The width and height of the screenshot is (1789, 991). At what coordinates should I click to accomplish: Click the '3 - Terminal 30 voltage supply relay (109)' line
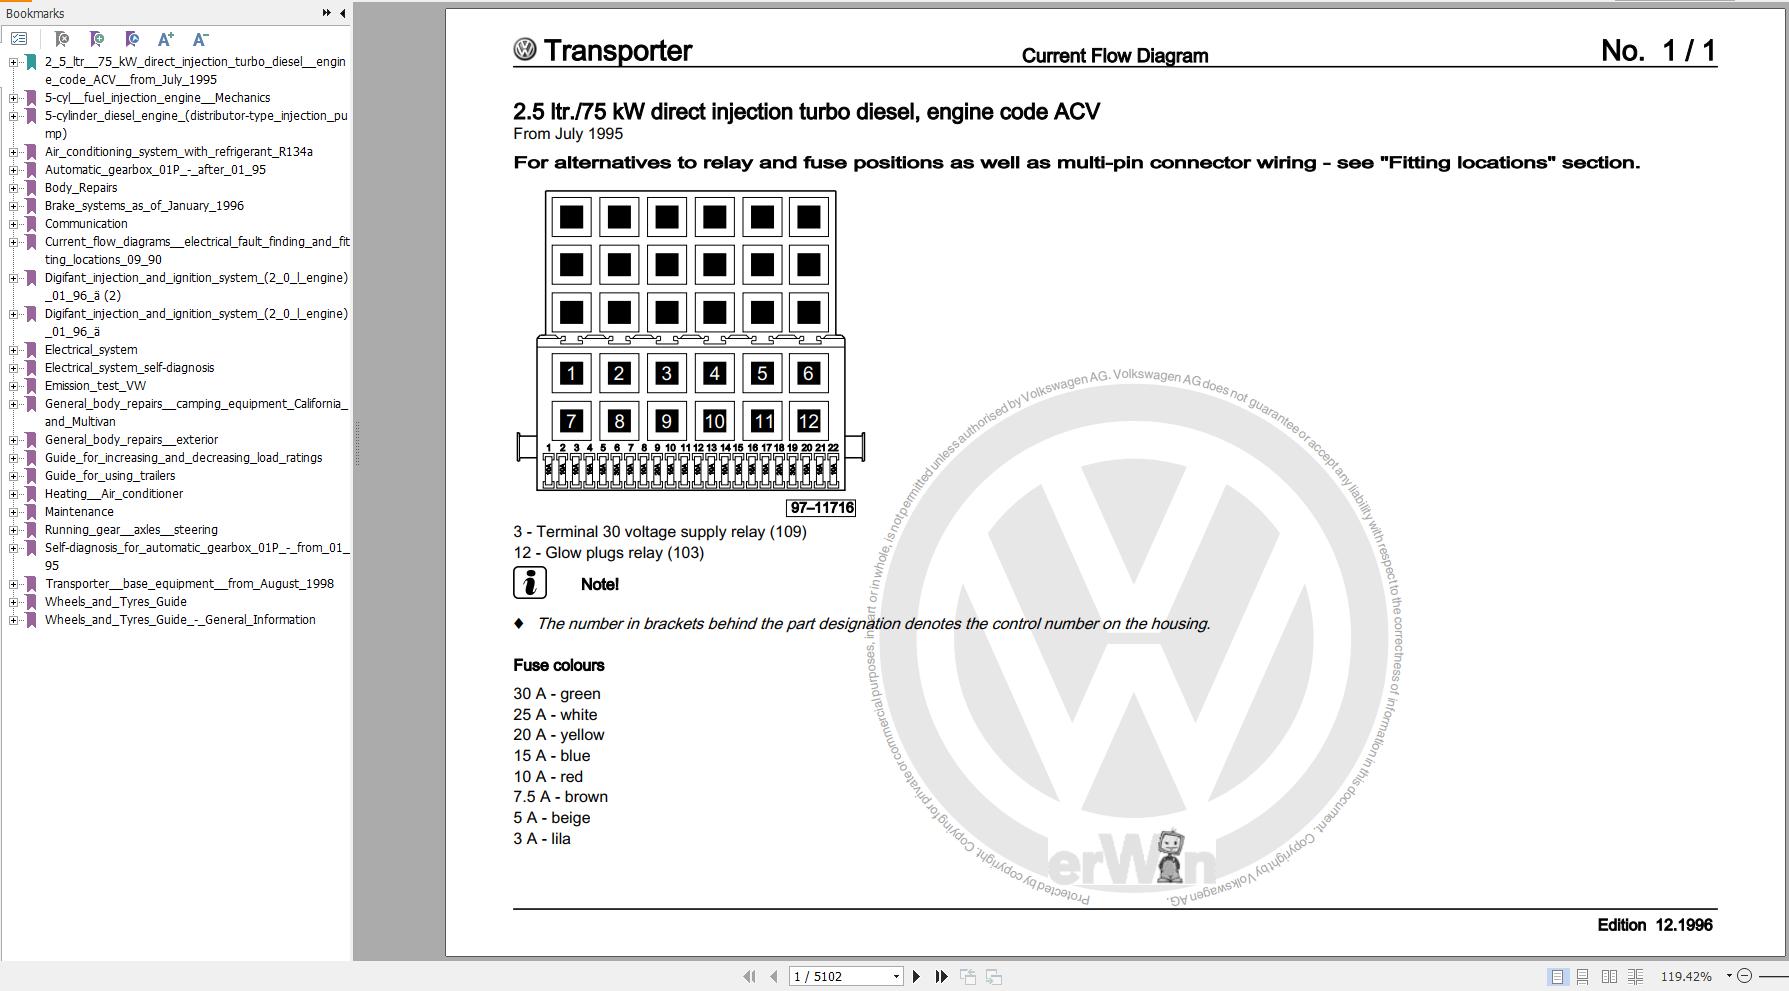pos(660,532)
